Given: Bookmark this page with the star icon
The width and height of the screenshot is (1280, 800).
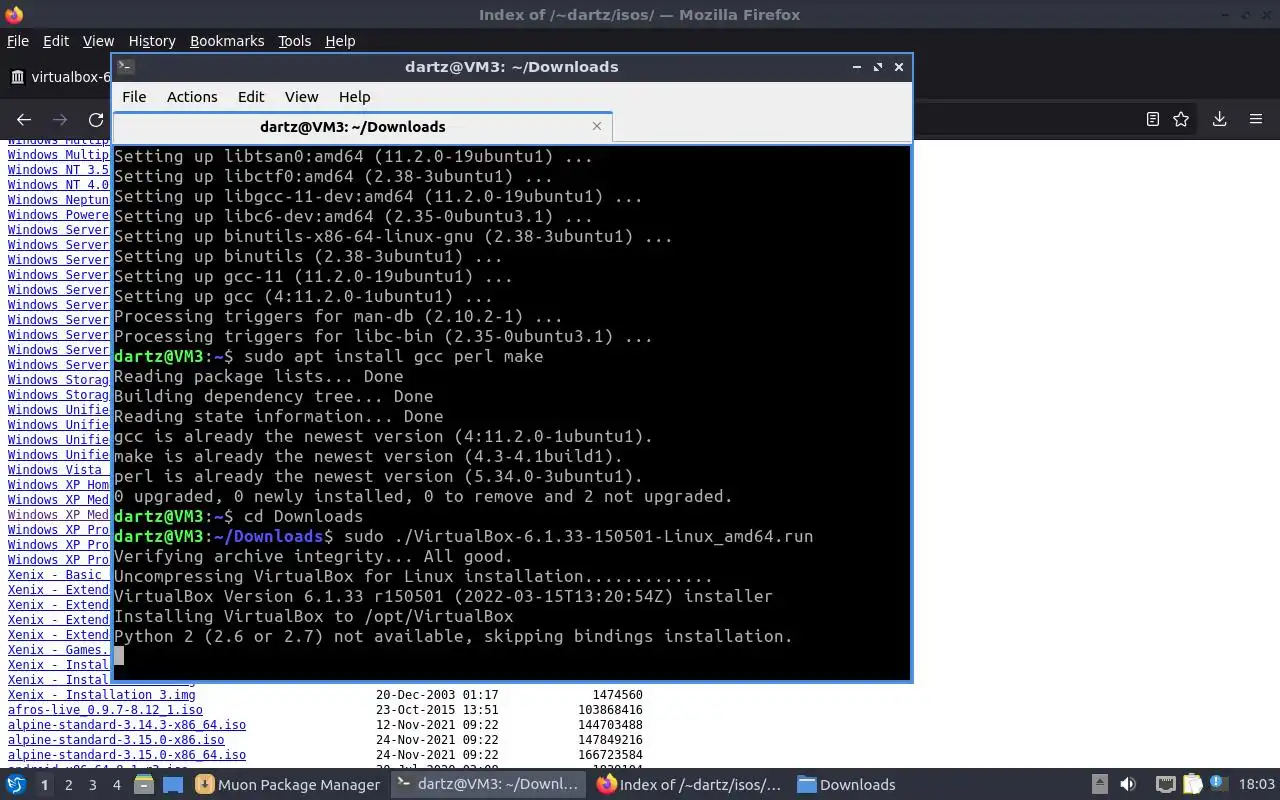Looking at the screenshot, I should pyautogui.click(x=1181, y=119).
